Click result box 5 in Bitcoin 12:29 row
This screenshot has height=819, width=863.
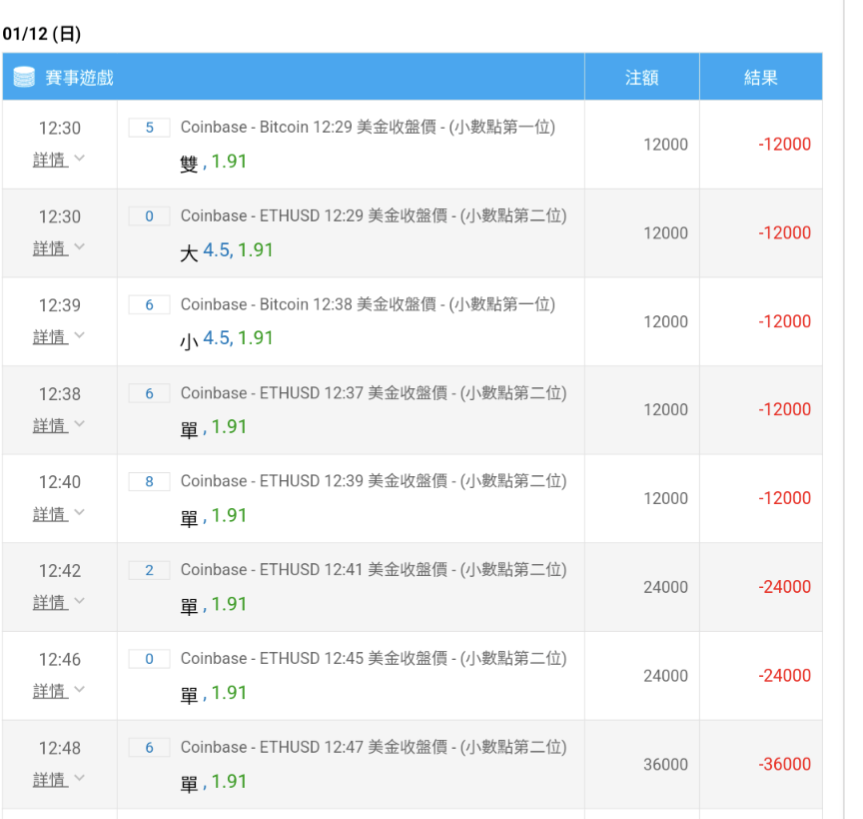coord(149,128)
